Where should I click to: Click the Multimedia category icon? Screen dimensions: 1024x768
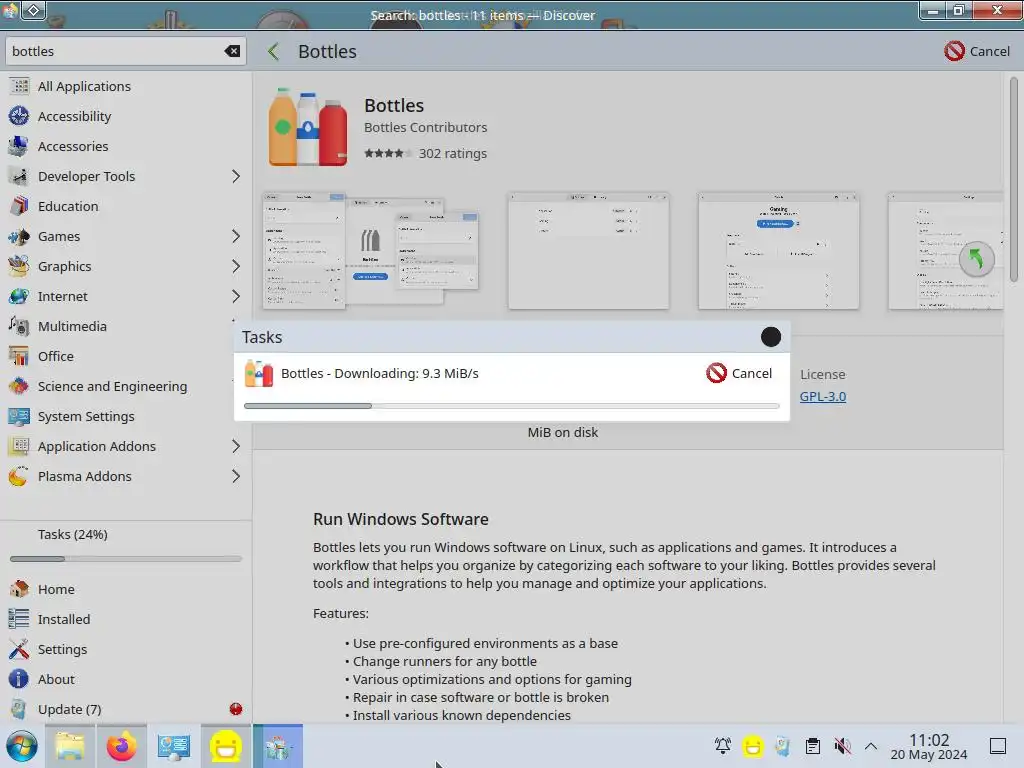(x=19, y=327)
